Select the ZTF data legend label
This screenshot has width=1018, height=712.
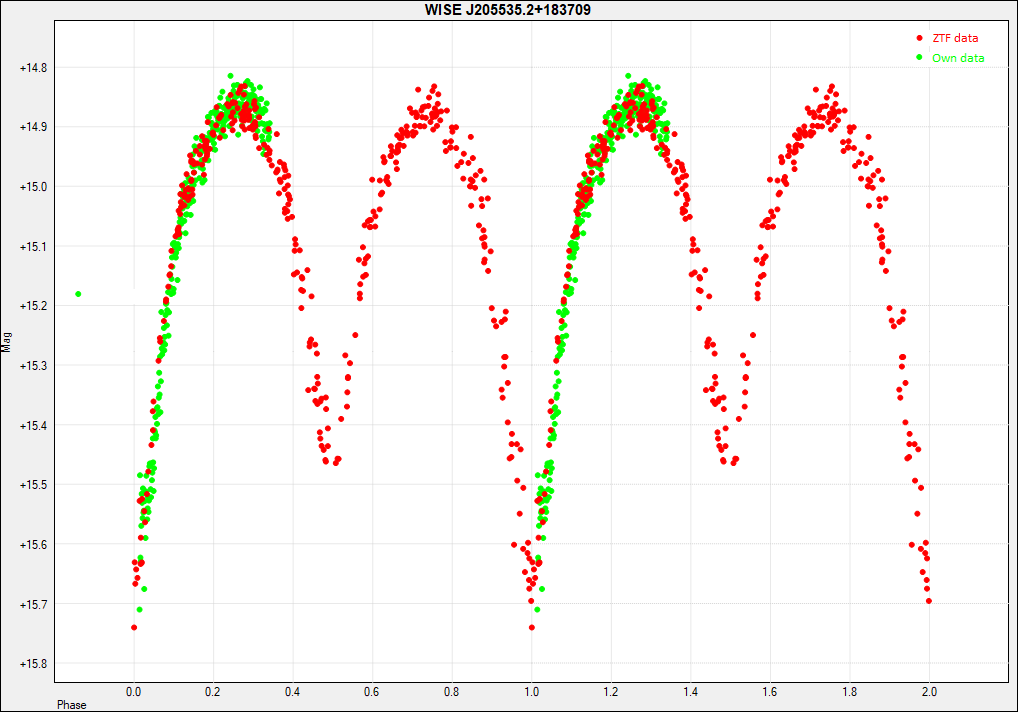(x=955, y=38)
